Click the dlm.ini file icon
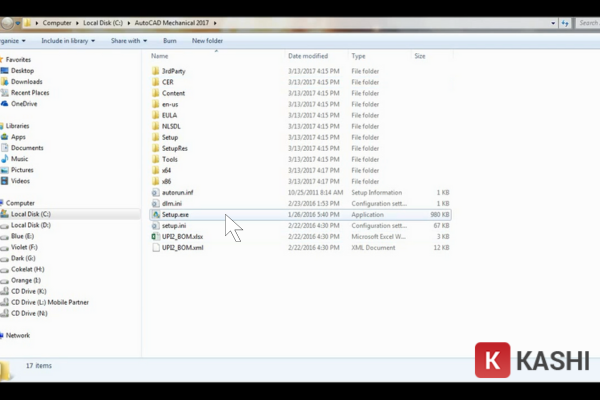The width and height of the screenshot is (600, 400). tap(155, 204)
